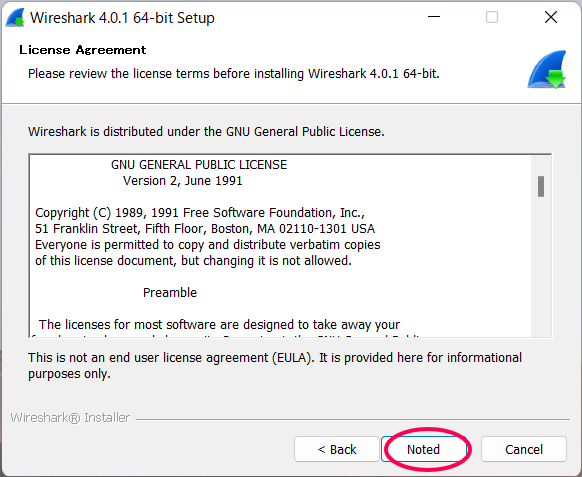Click the 'Copyright (C) 1989, 1991' line
582x477 pixels.
point(200,213)
